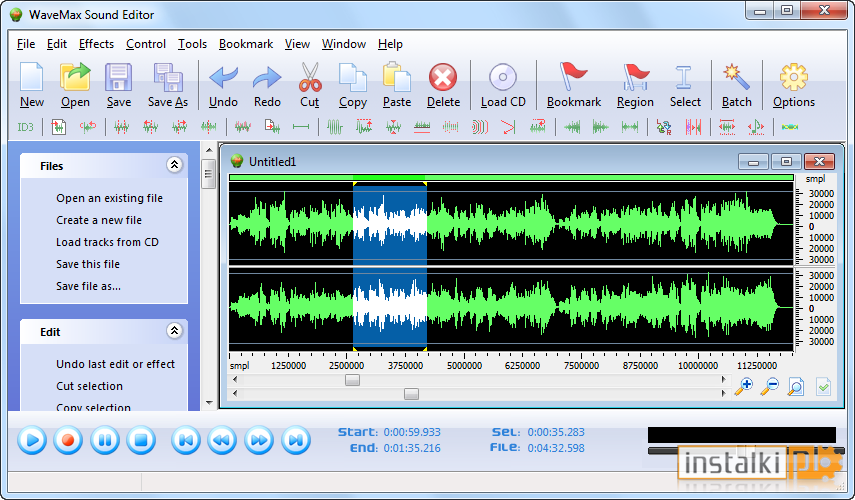Screen dimensions: 855x500
Task: Click the Select cursor icon in the toolbar
Action: tap(684, 77)
